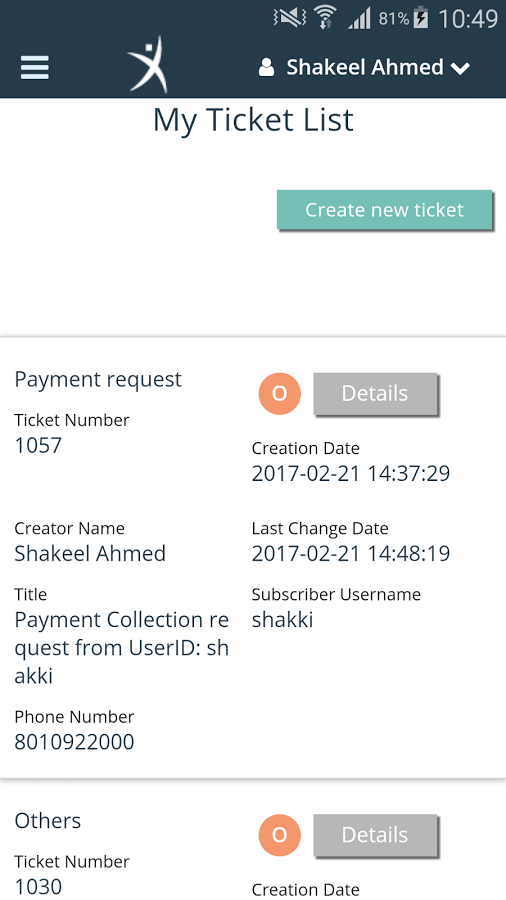Open the hamburger navigation menu

pos(35,68)
